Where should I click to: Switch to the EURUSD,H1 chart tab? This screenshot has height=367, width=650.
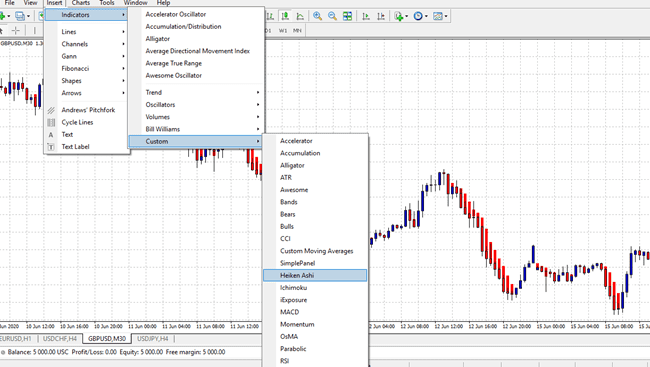click(16, 339)
